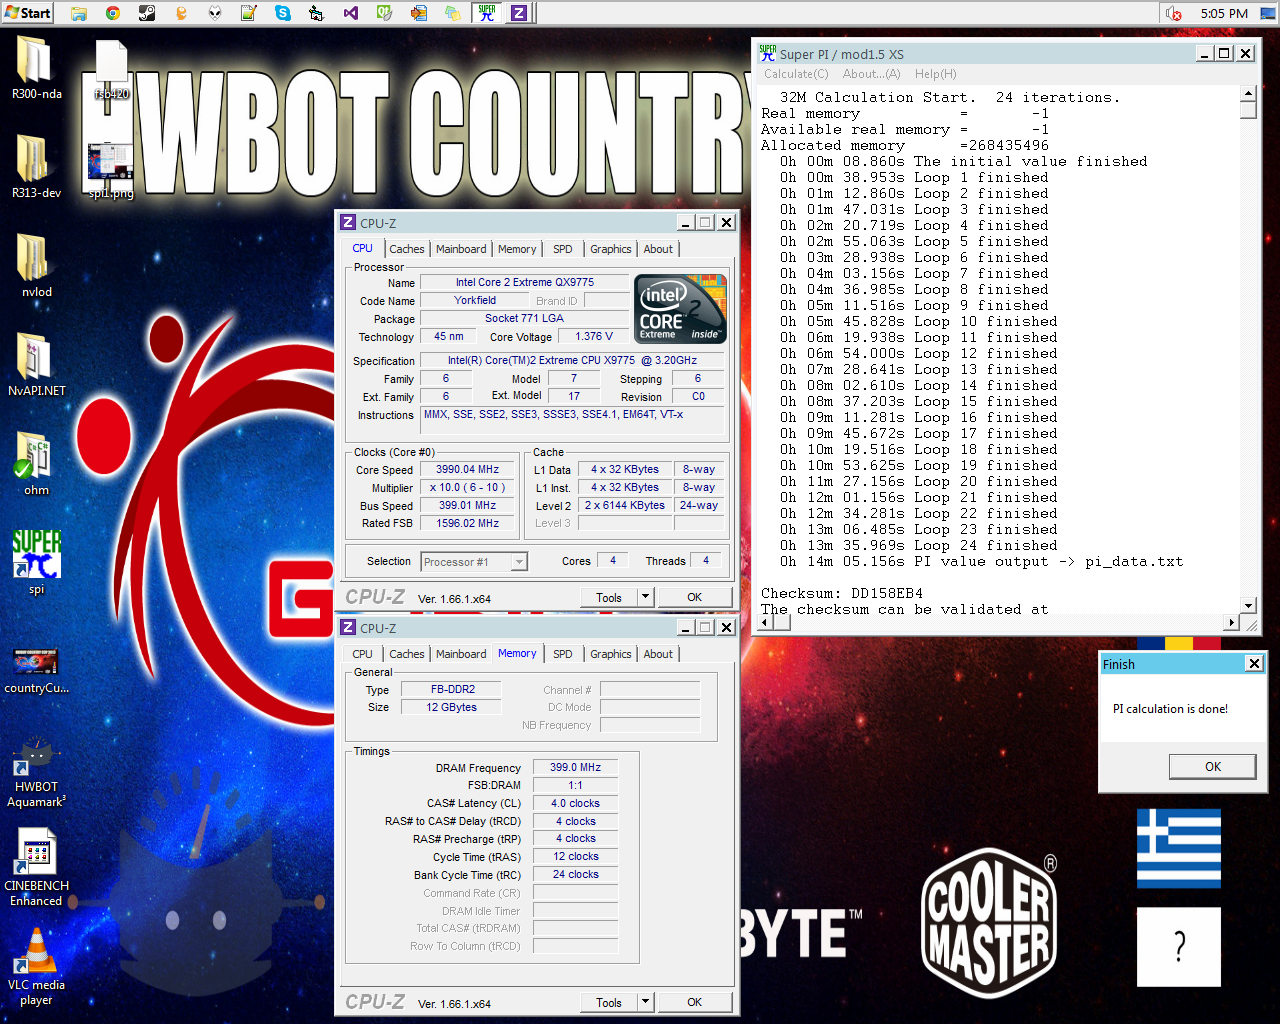Image resolution: width=1280 pixels, height=1024 pixels.
Task: Click the Core Speed 3990.04 MHz field
Action: (467, 469)
